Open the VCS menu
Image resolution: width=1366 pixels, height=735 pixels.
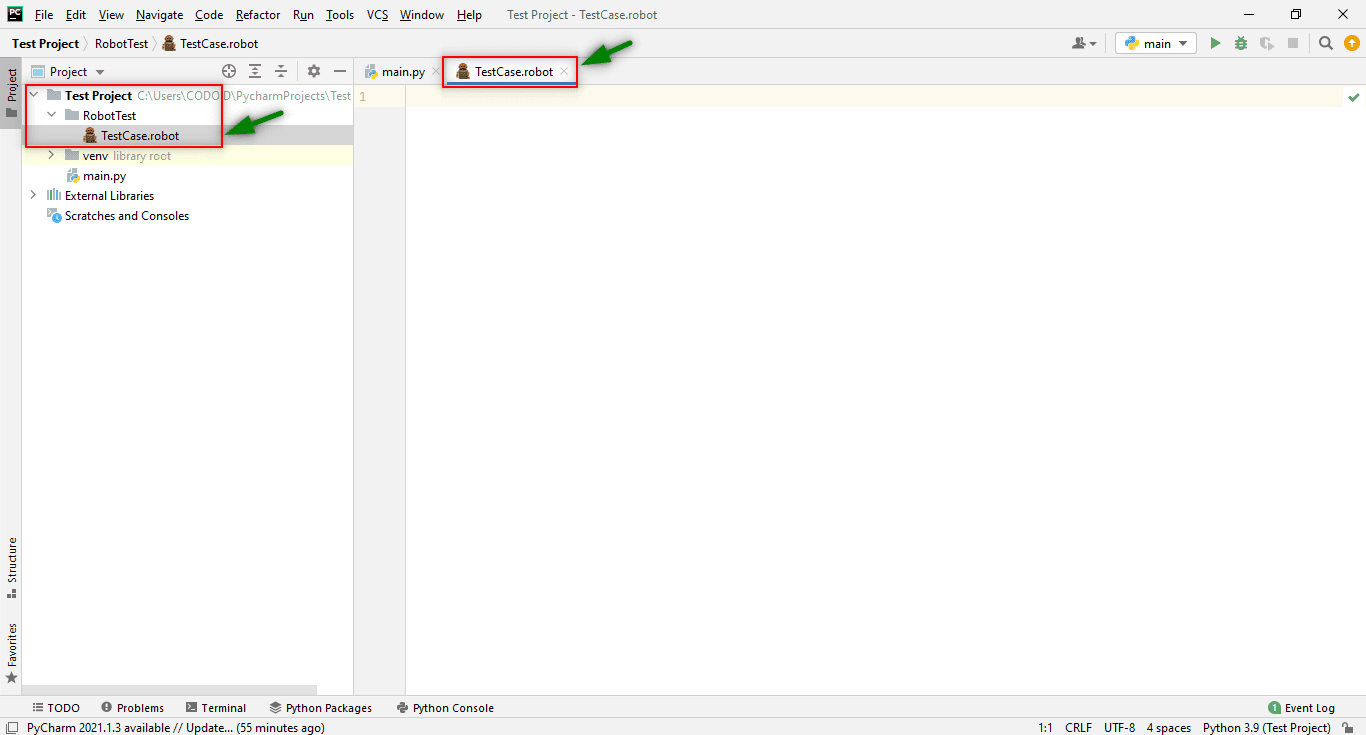coord(377,15)
